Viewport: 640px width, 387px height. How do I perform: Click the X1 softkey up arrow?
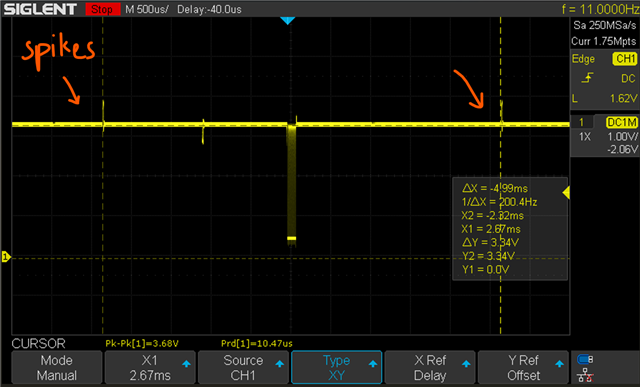tap(186, 363)
